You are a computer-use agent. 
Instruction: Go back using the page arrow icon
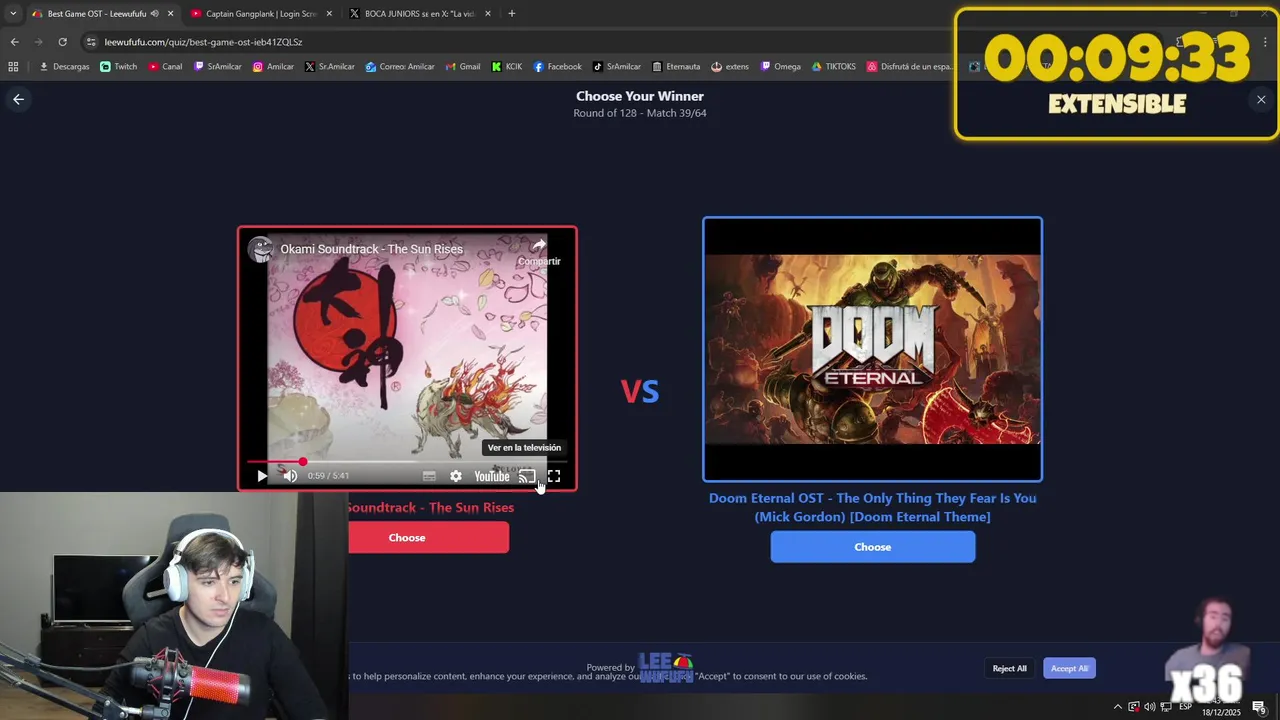18,99
